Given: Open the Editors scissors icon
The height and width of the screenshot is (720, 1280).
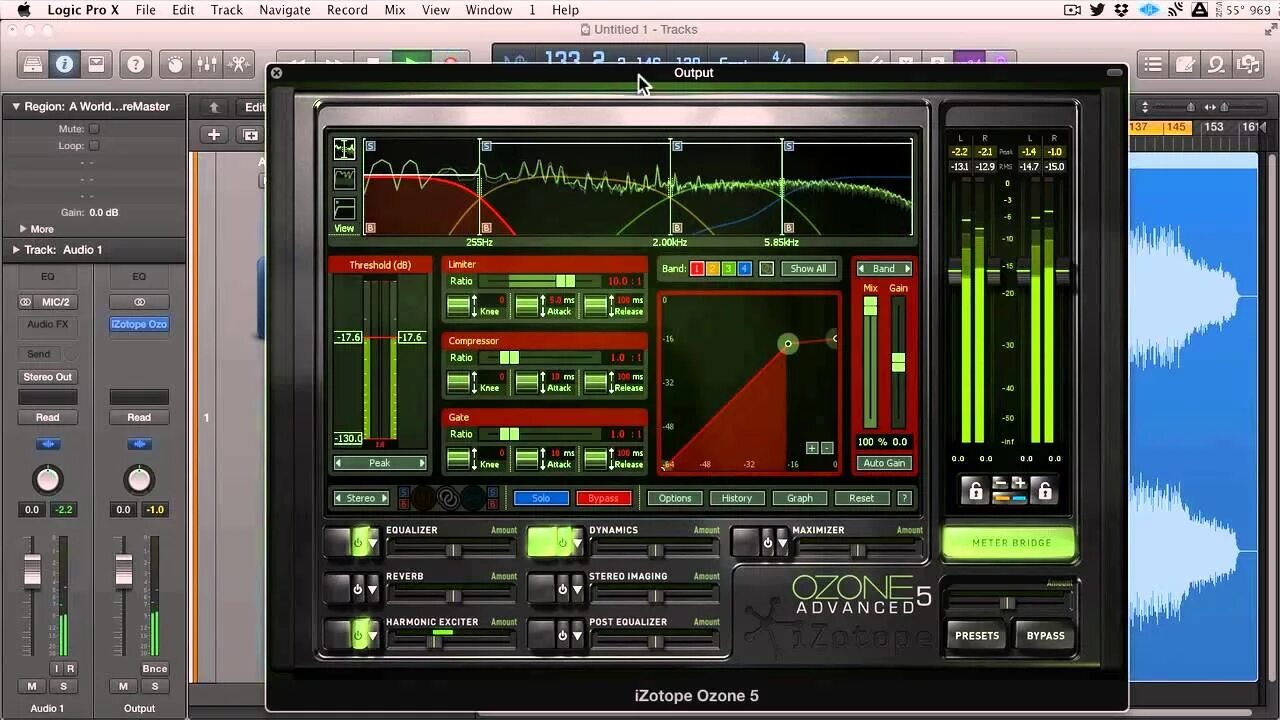Looking at the screenshot, I should point(239,64).
